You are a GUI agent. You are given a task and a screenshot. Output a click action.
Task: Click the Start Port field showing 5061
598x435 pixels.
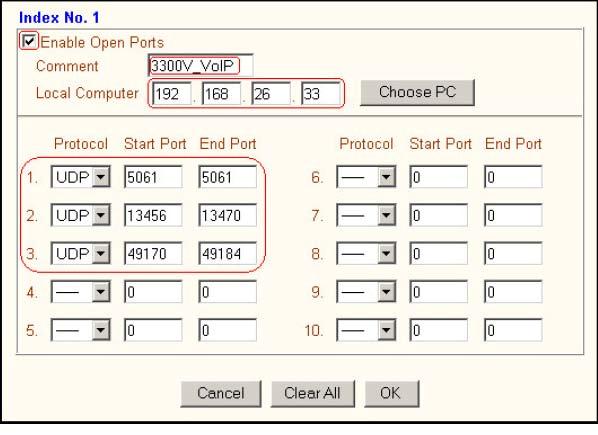pos(153,177)
